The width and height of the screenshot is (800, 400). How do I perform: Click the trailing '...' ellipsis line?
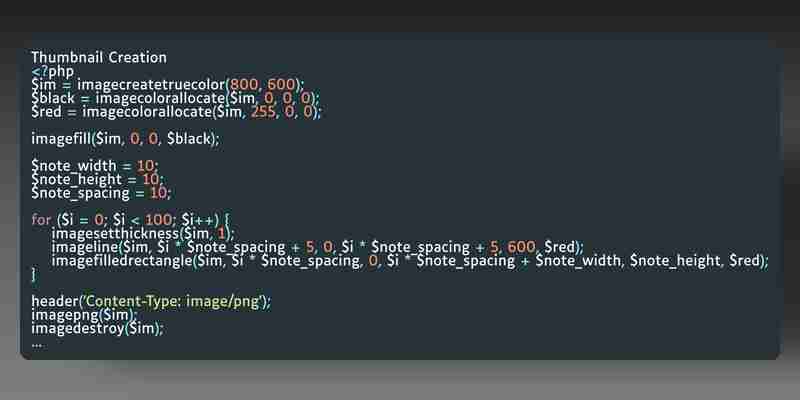pos(36,345)
